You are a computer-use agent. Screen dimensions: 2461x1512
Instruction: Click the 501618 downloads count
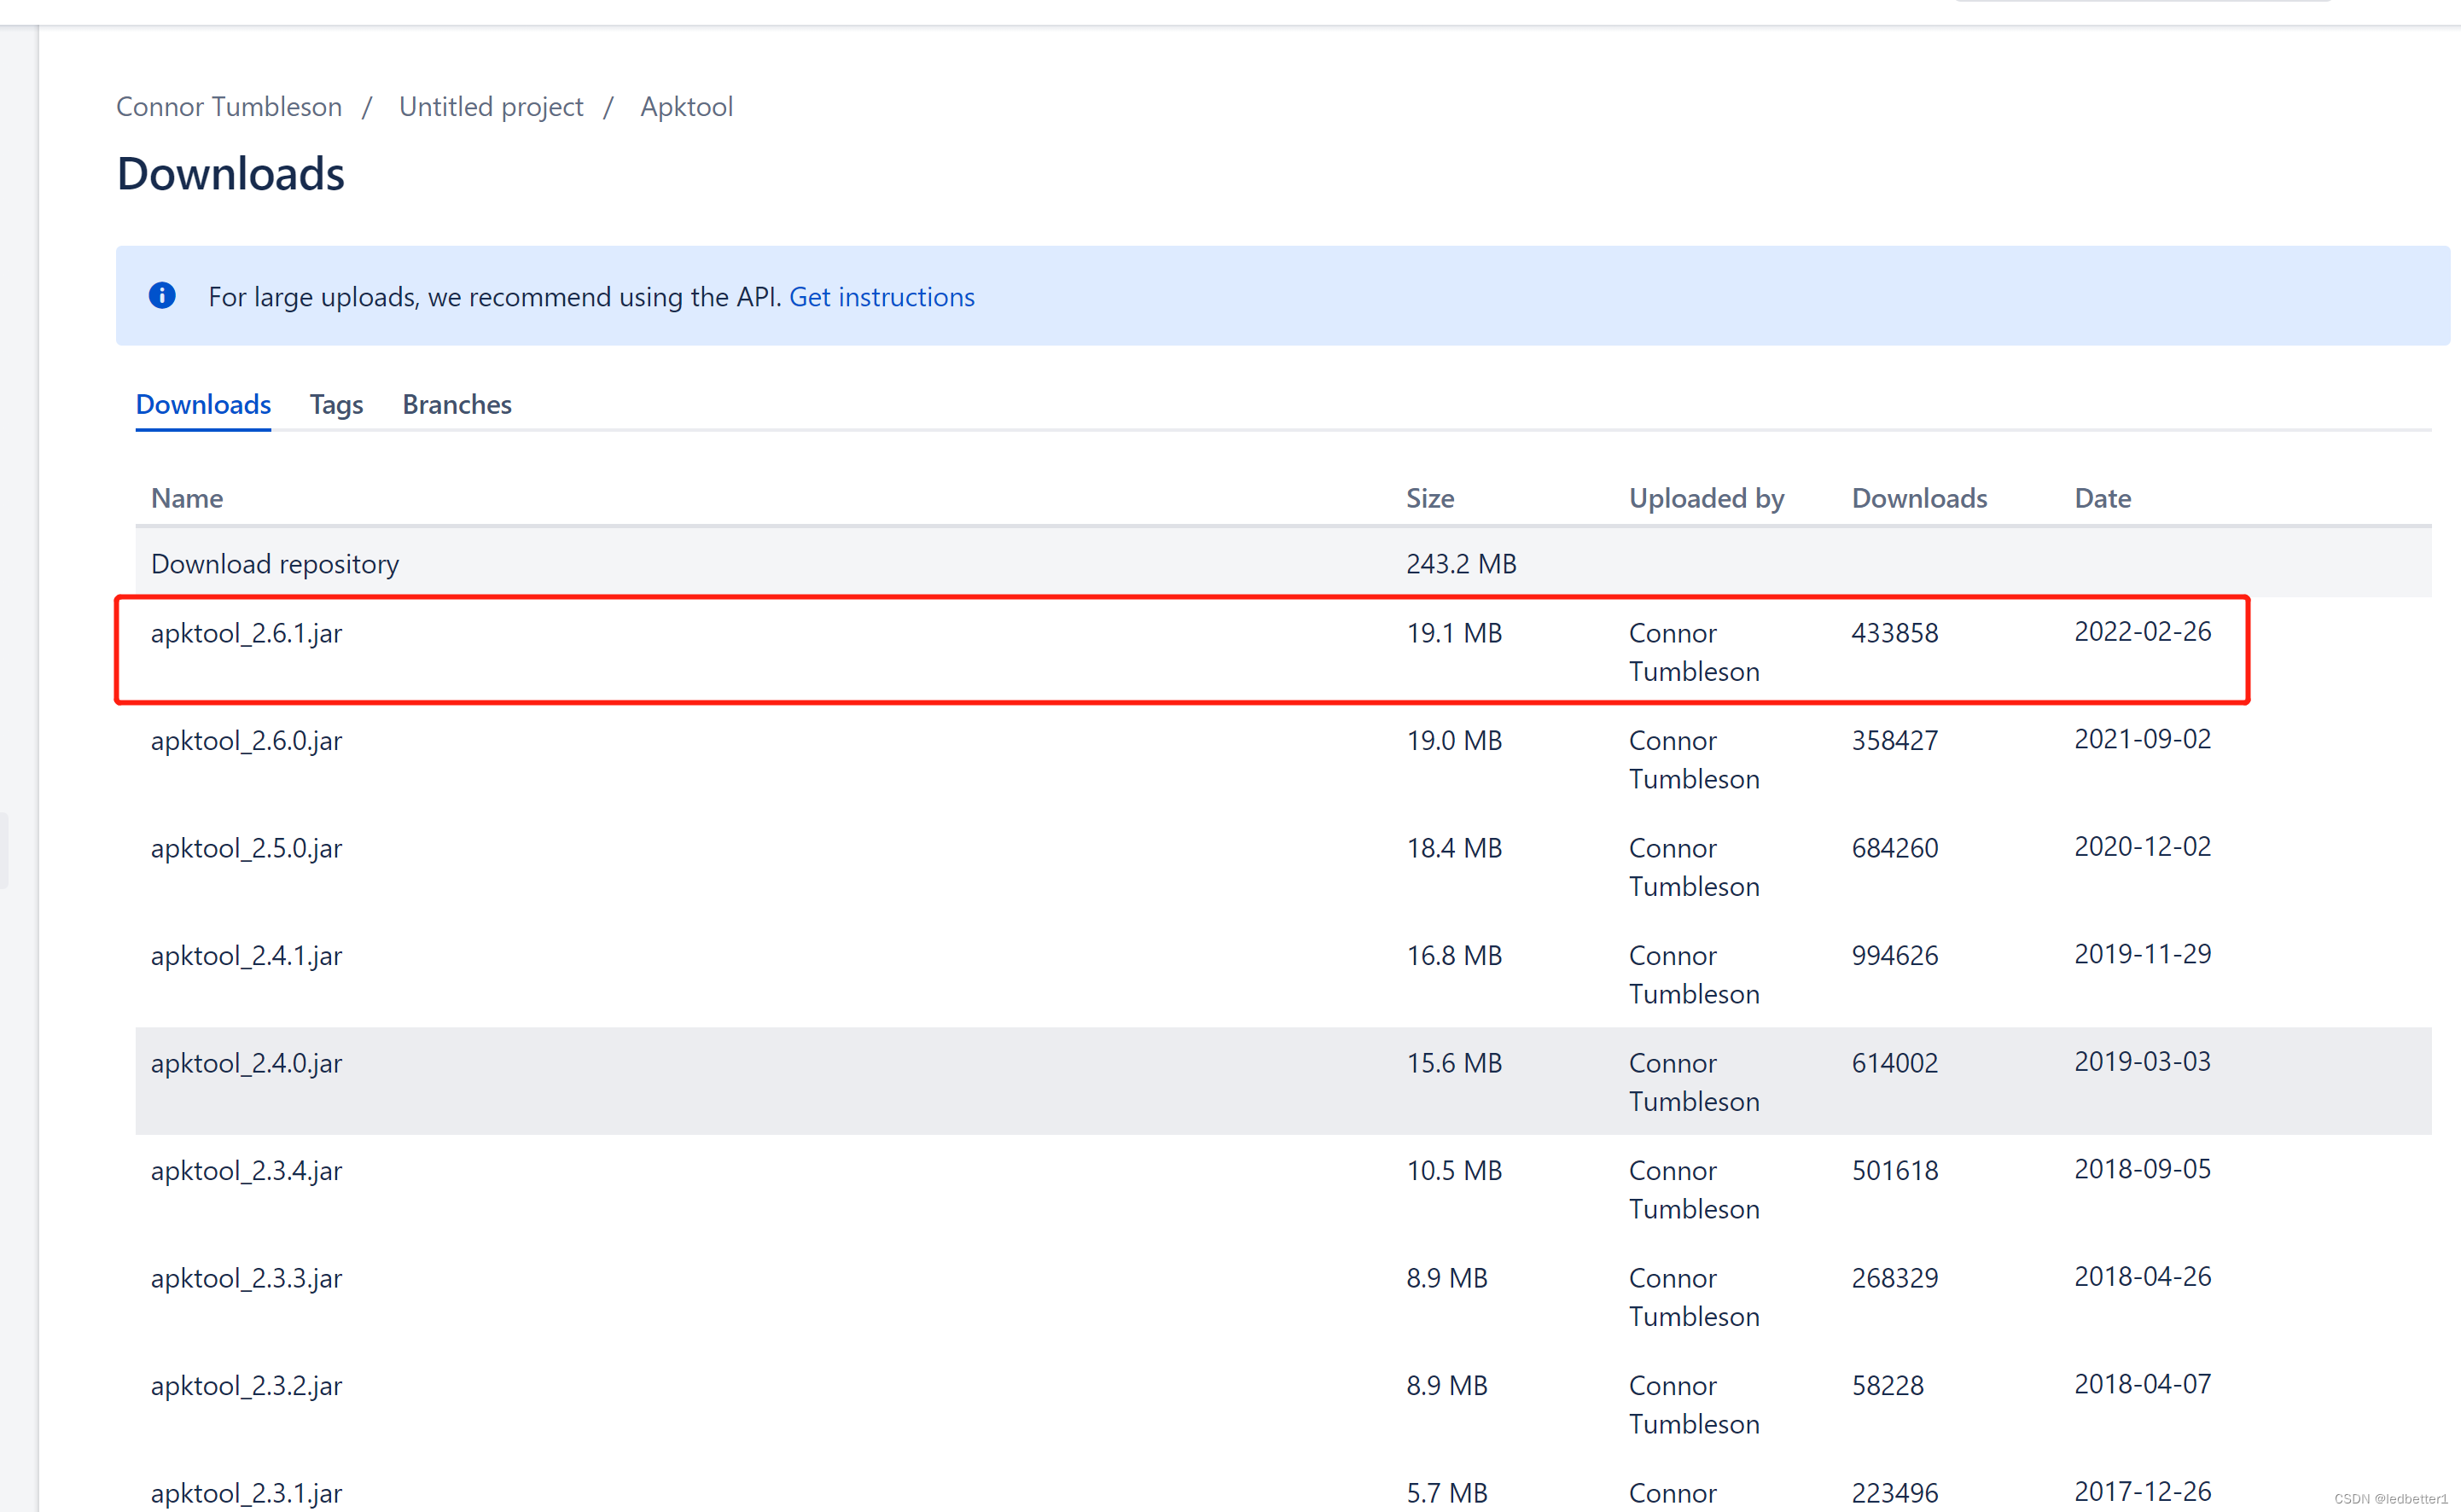1894,1171
